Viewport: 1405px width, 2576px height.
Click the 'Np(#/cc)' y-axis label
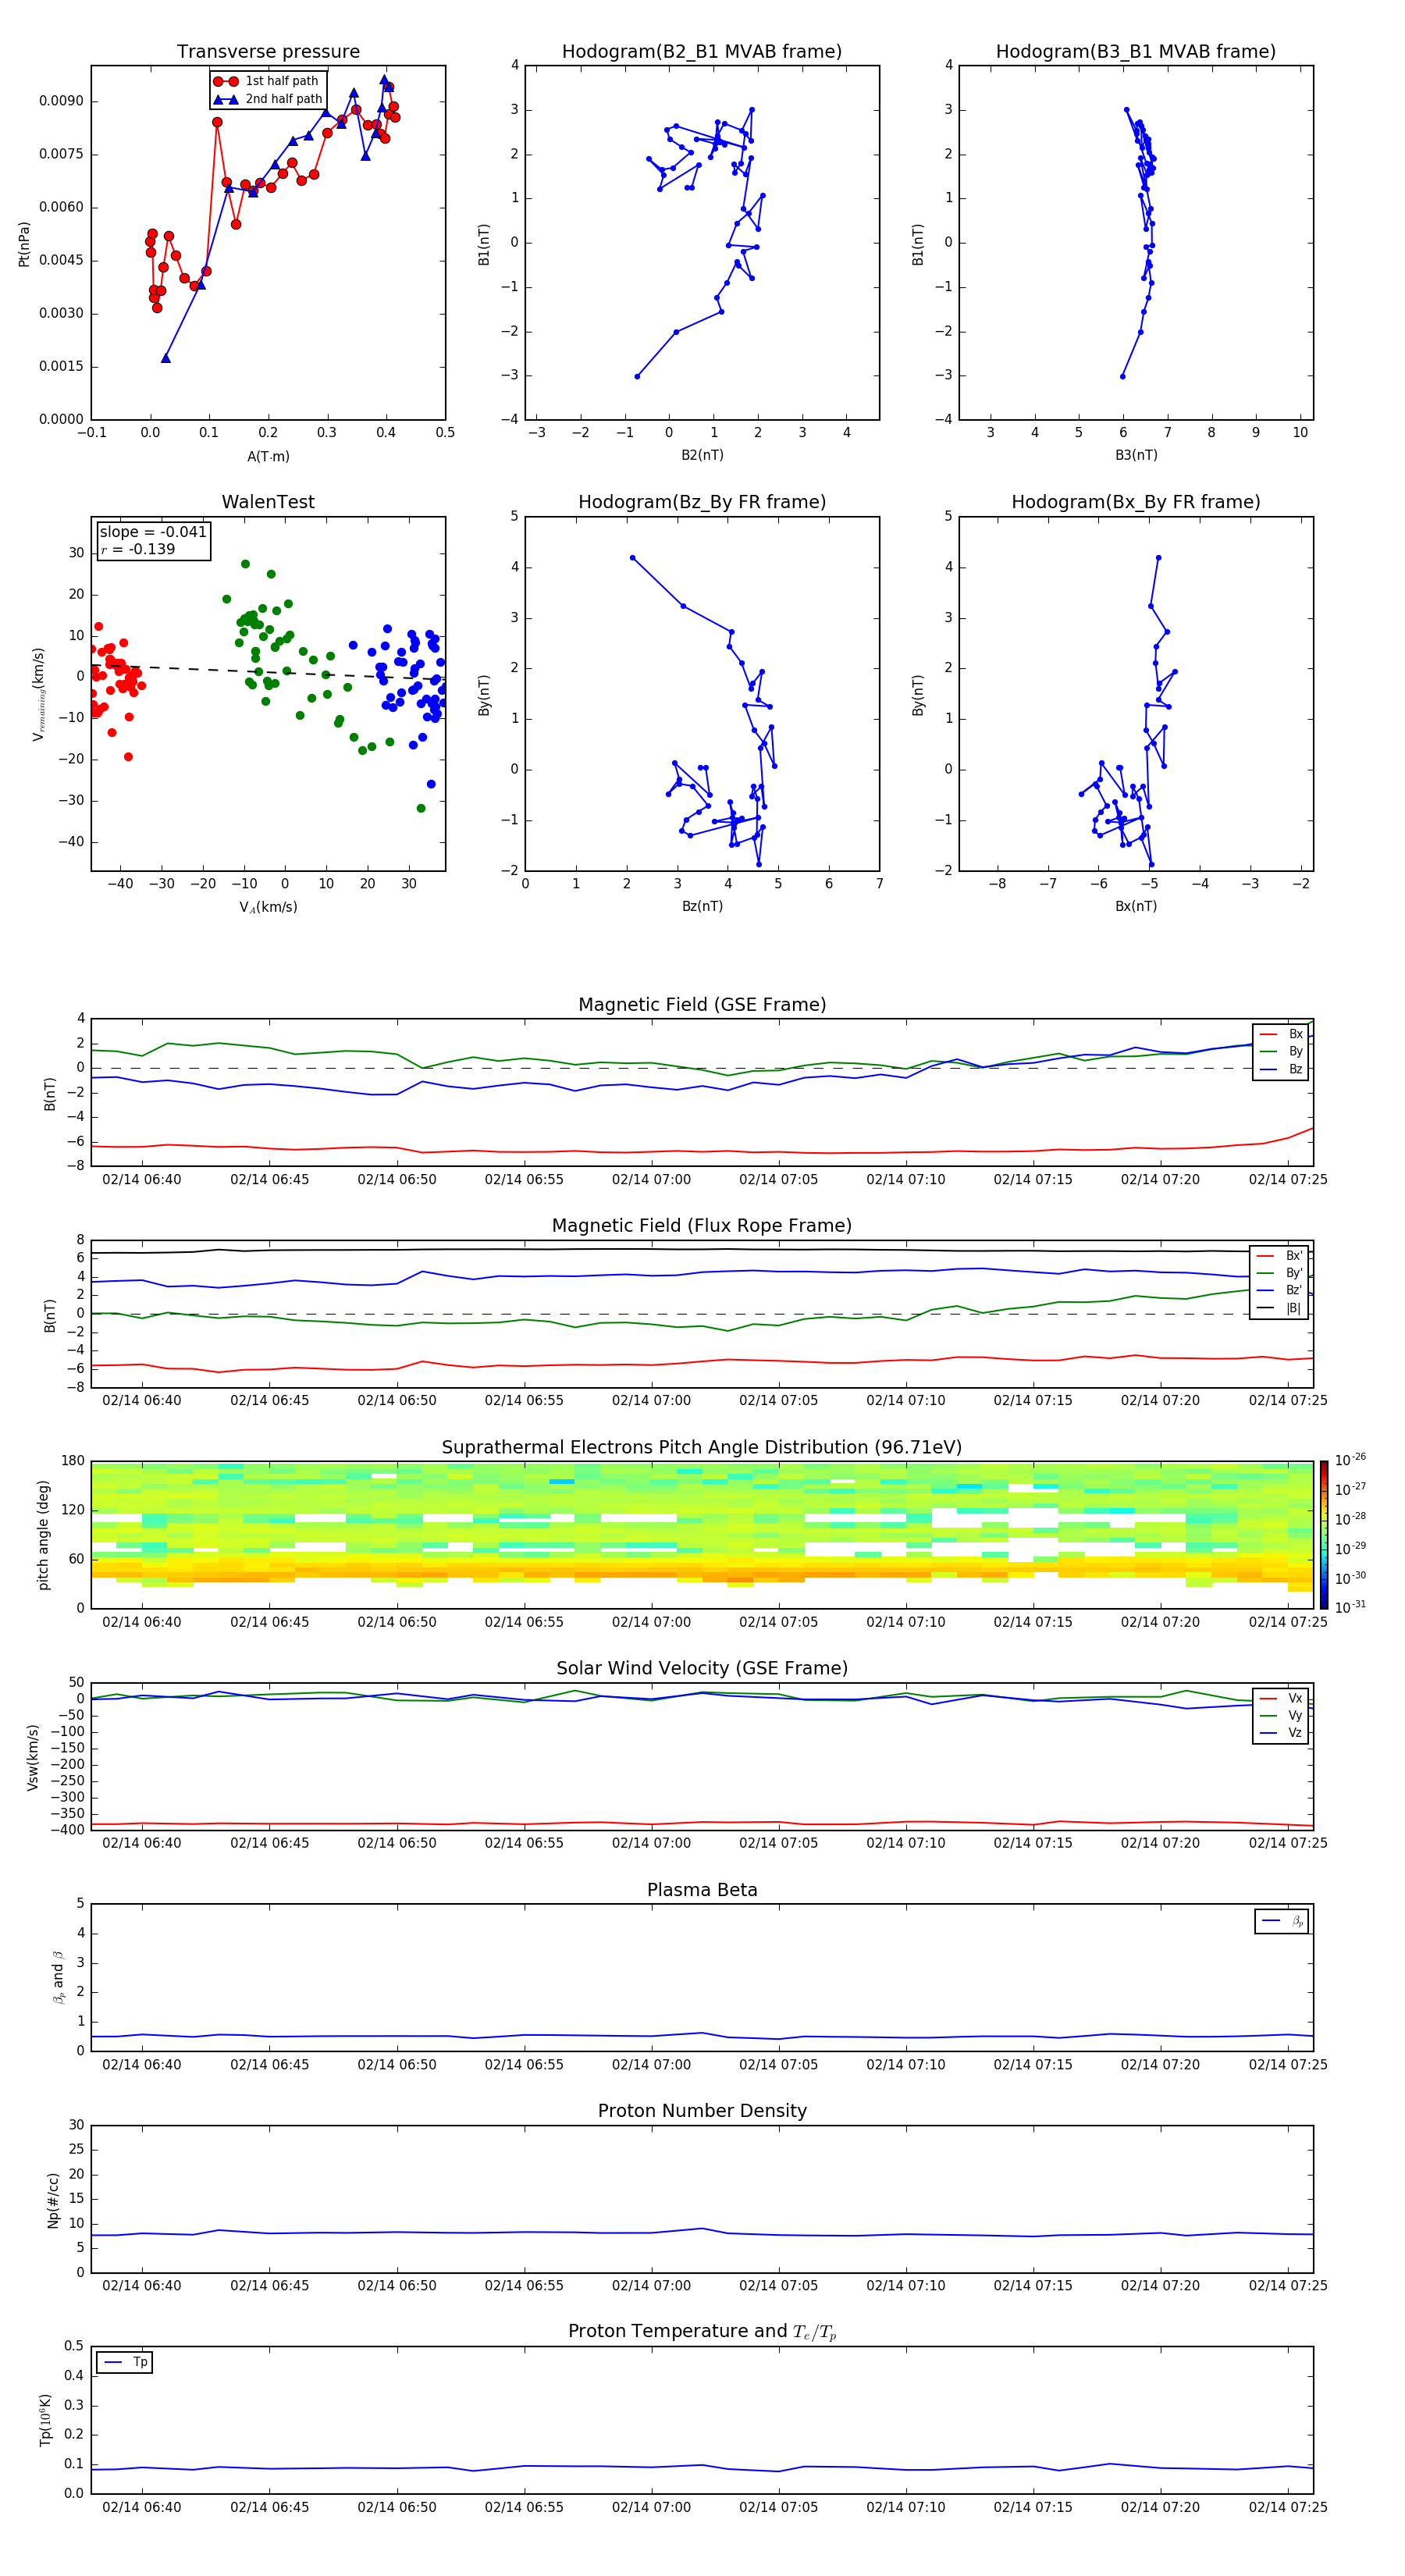pos(53,2199)
